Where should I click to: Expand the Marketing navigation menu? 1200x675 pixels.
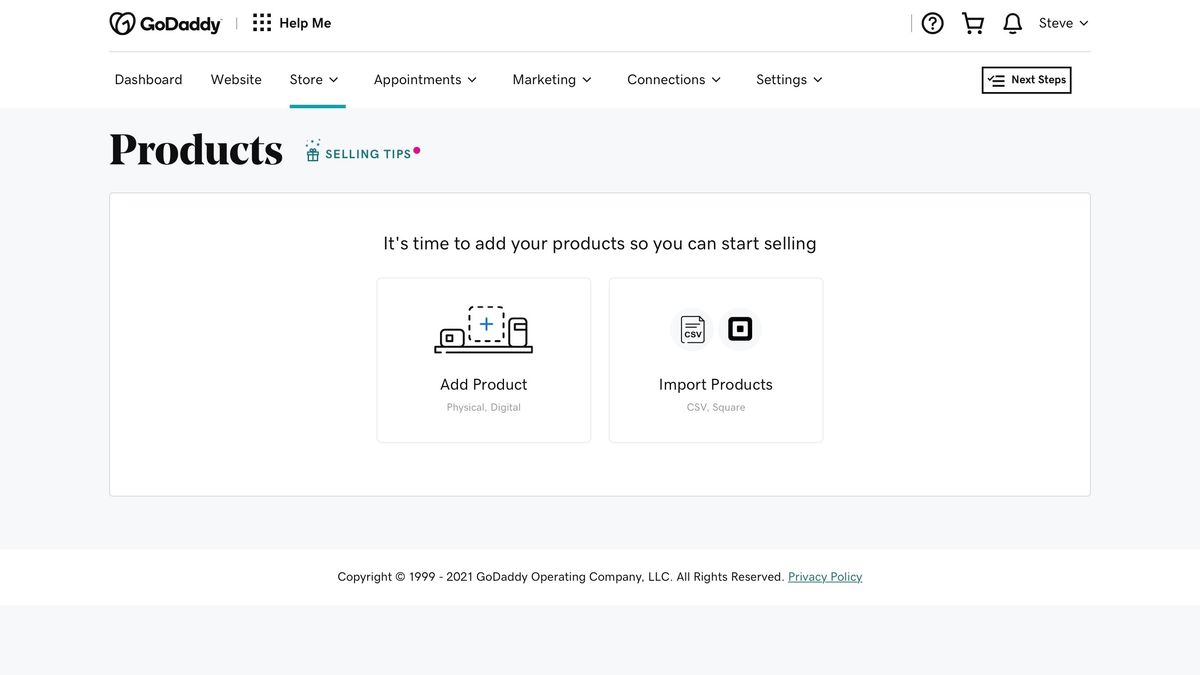coord(552,79)
